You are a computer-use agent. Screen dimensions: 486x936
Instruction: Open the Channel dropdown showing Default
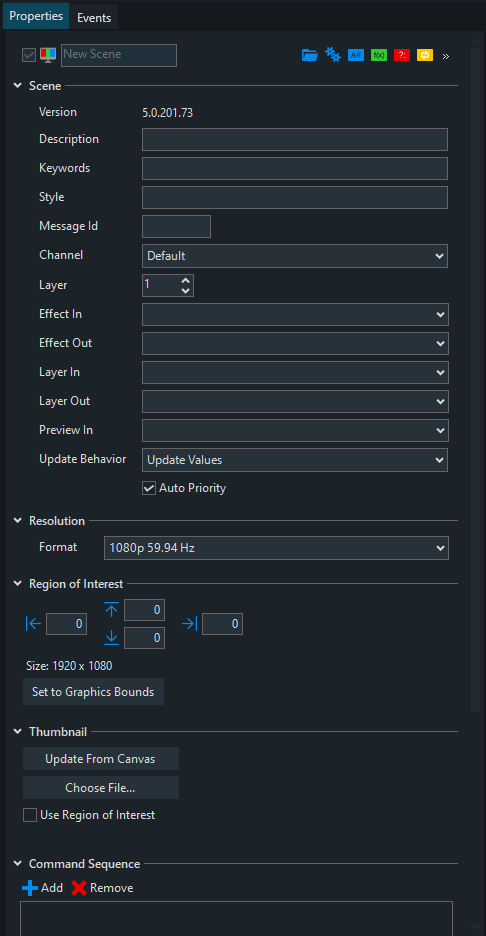pyautogui.click(x=295, y=255)
